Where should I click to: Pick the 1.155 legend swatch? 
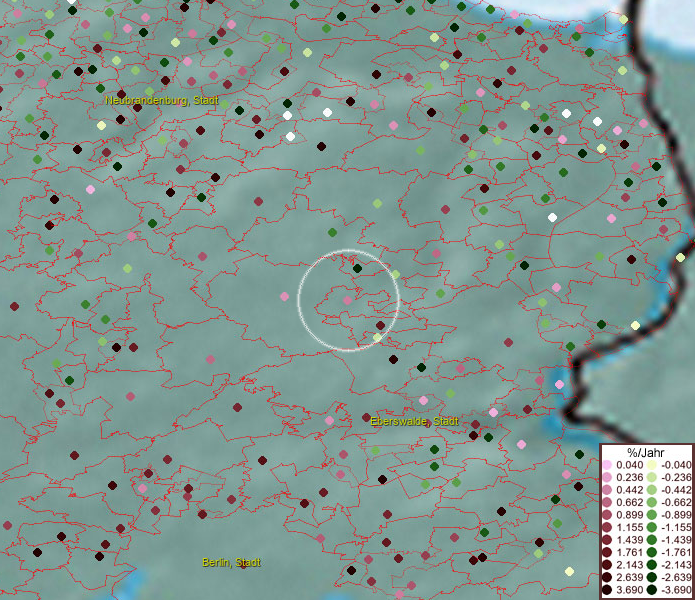click(607, 527)
